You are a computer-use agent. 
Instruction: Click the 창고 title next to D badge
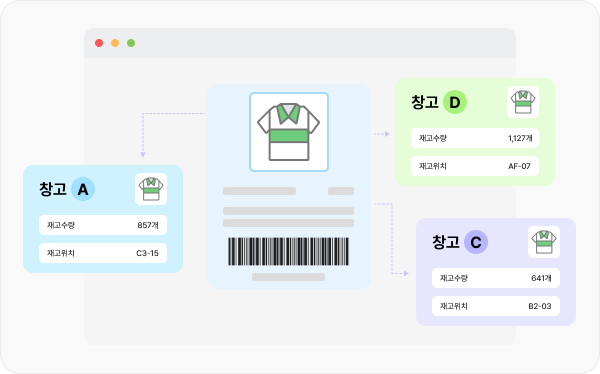click(425, 102)
